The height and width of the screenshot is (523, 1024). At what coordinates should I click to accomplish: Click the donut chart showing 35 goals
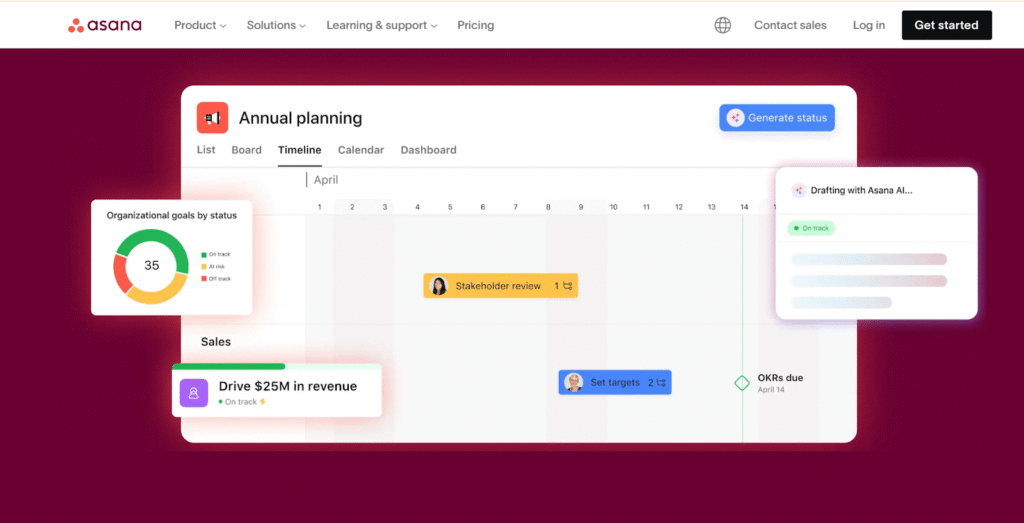pyautogui.click(x=151, y=266)
